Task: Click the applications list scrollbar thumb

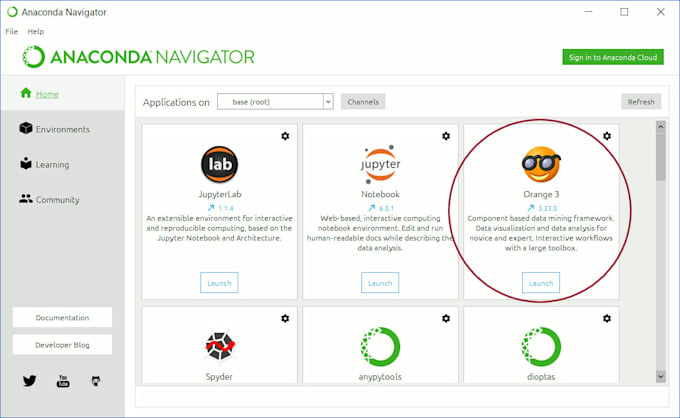Action: point(660,157)
